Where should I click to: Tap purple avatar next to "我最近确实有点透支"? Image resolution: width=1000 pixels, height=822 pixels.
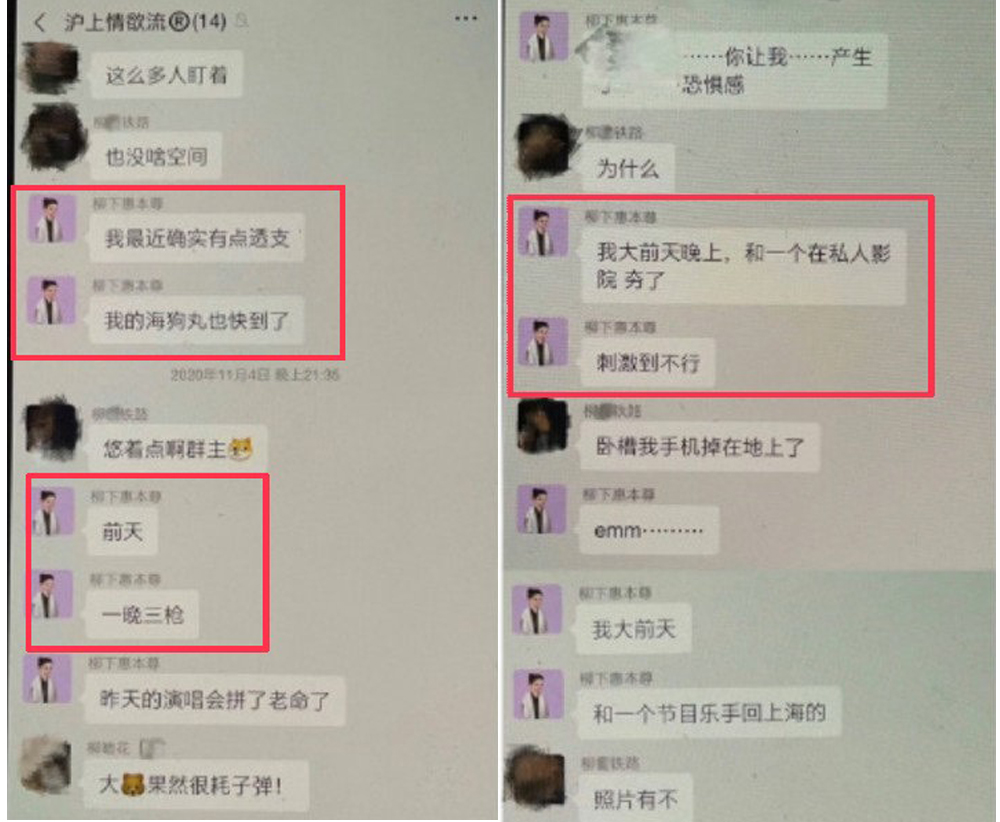(52, 219)
